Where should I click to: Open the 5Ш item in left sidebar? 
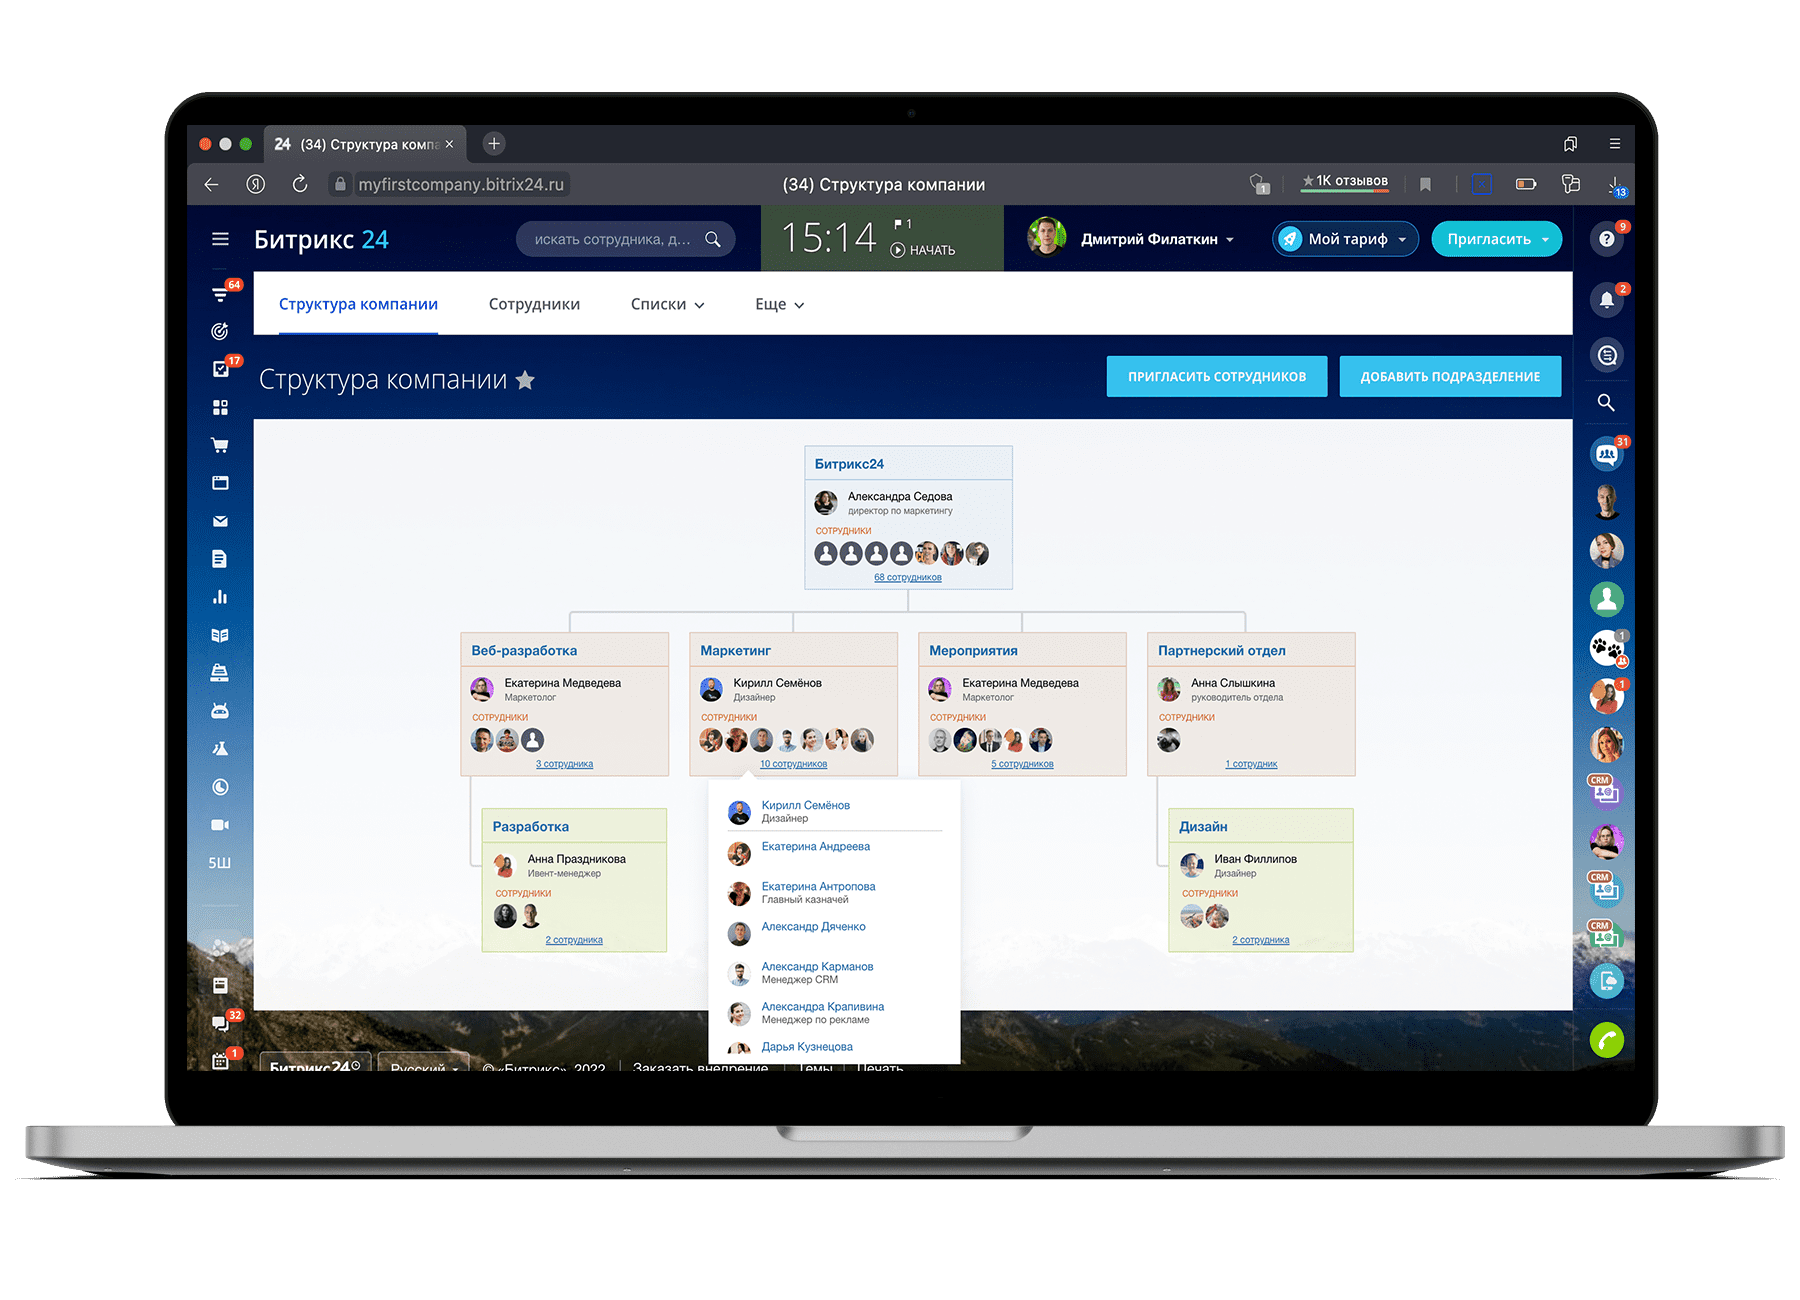pos(220,863)
